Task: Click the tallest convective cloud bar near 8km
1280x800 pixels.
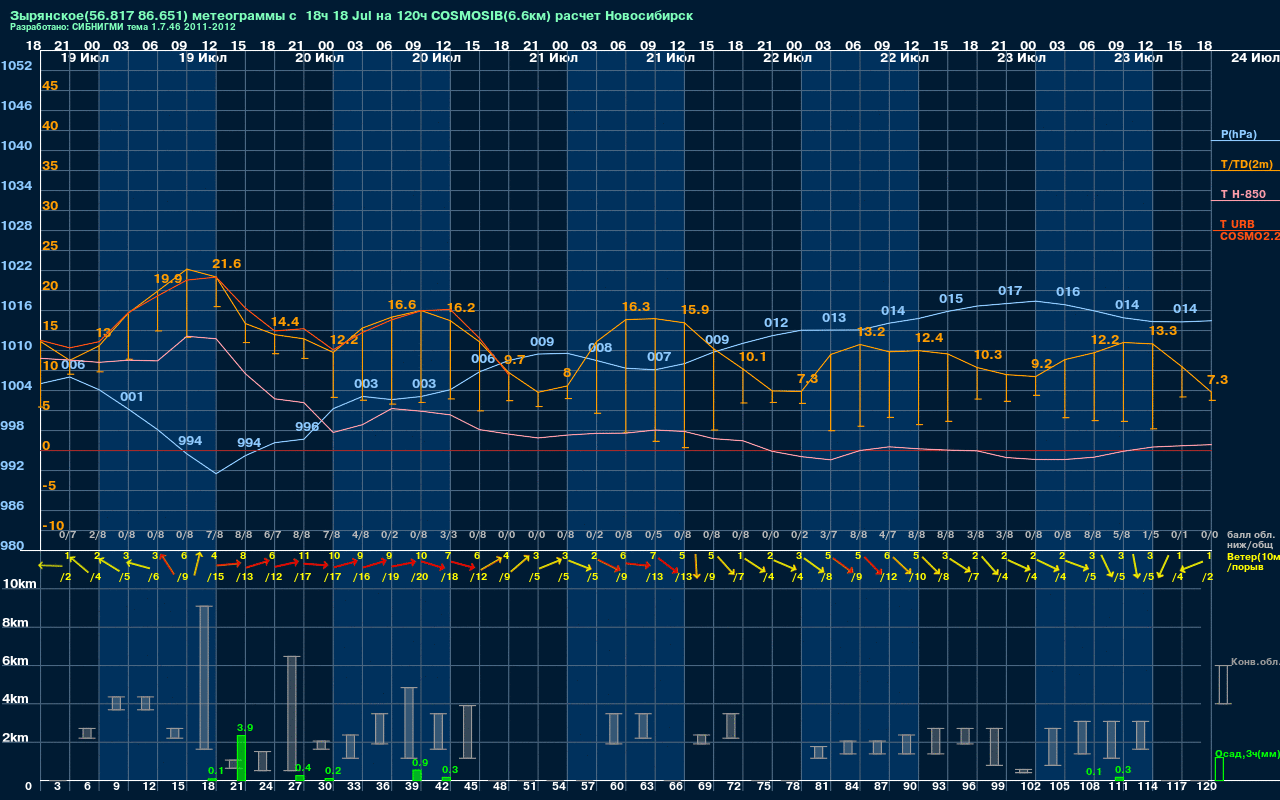Action: pyautogui.click(x=204, y=677)
